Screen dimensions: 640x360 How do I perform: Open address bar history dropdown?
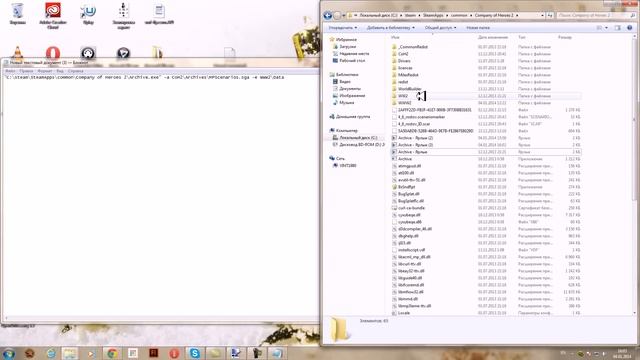coord(542,16)
